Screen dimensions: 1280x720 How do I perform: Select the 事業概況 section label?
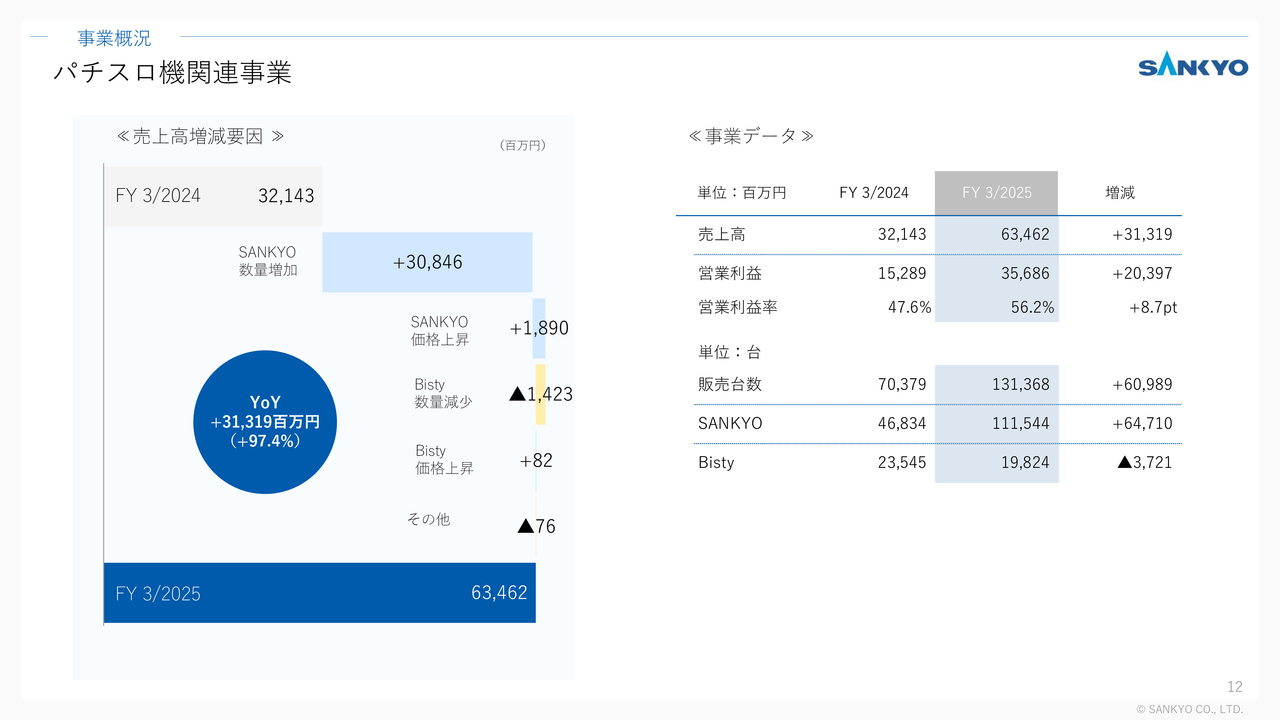pyautogui.click(x=114, y=39)
